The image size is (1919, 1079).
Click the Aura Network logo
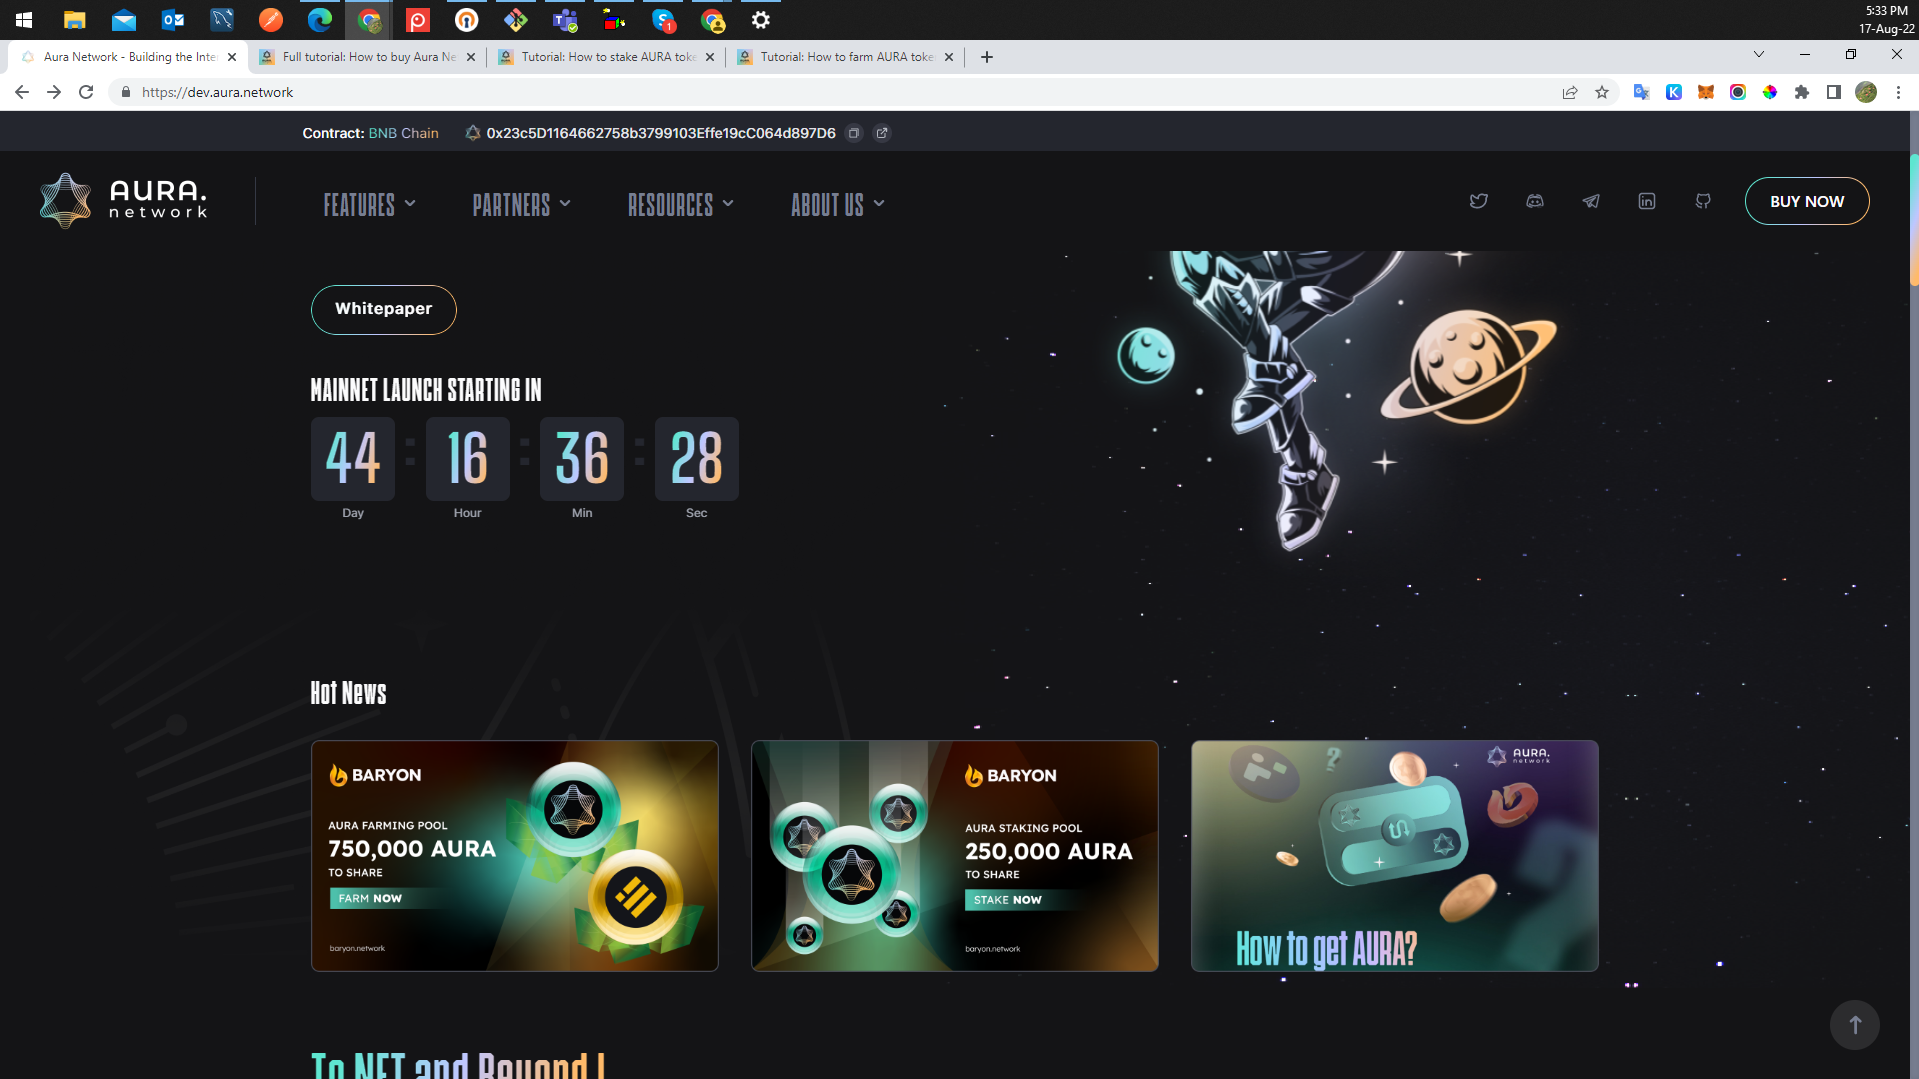122,199
